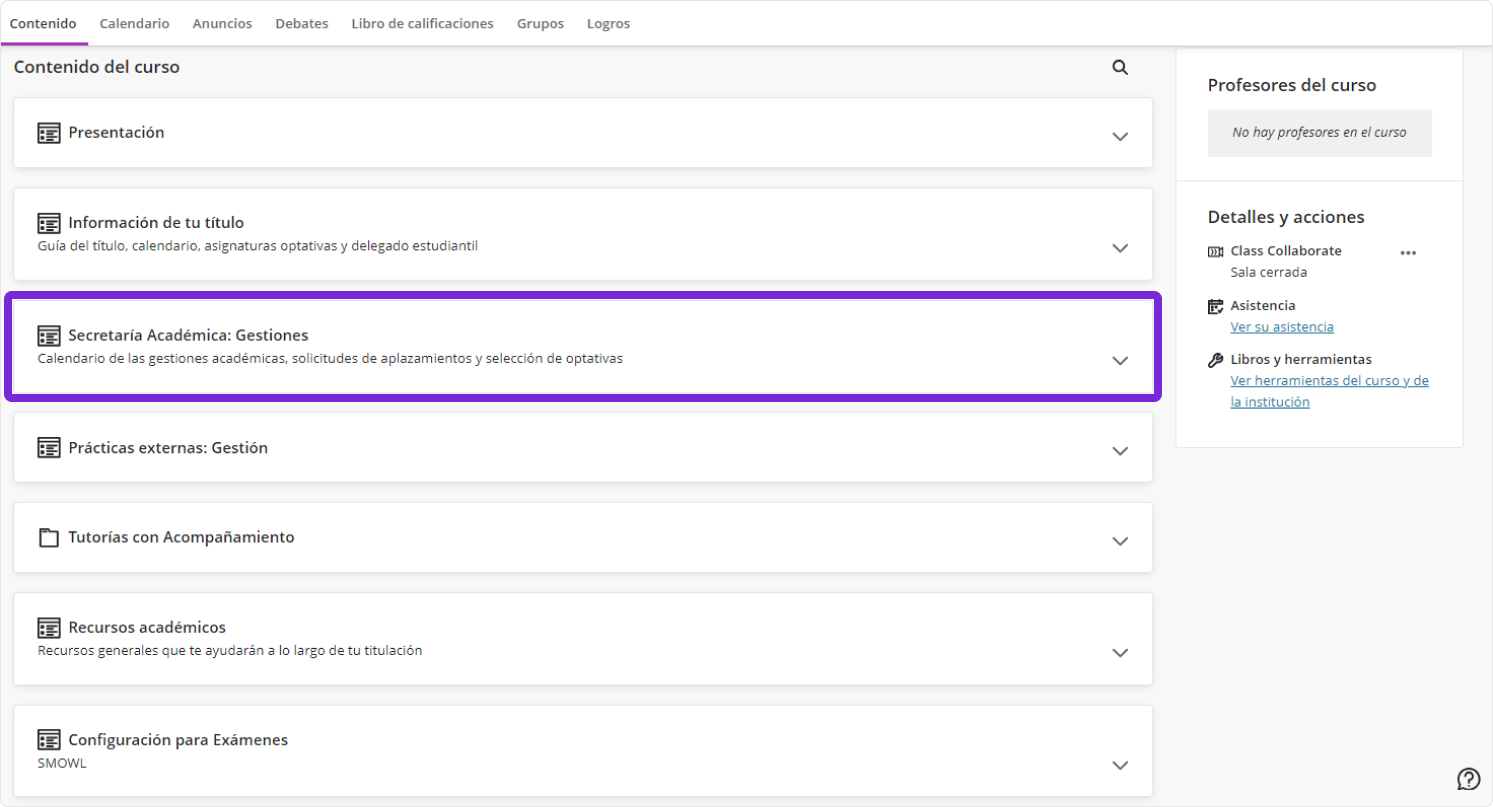Expand the Configuración para Exámenes chevron

1120,765
